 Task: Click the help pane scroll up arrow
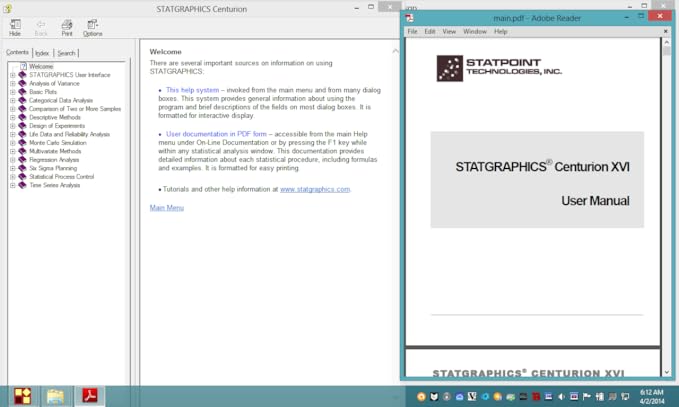[395, 51]
